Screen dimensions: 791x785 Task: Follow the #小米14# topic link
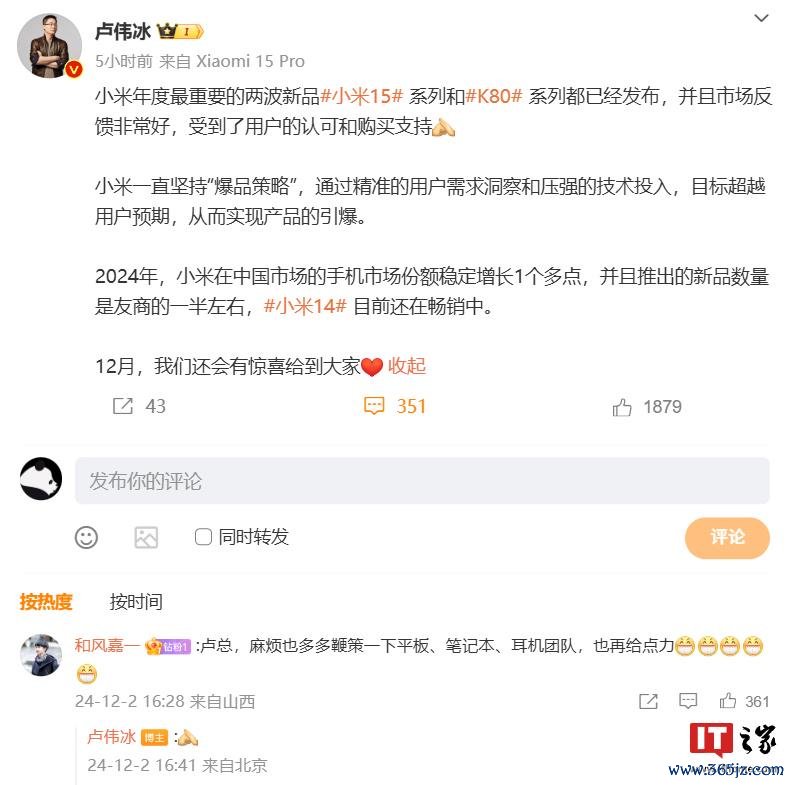coord(305,306)
